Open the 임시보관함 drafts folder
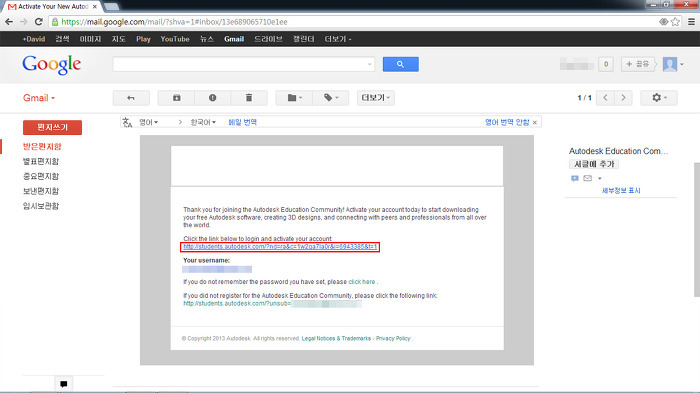This screenshot has width=700, height=393. coord(41,206)
